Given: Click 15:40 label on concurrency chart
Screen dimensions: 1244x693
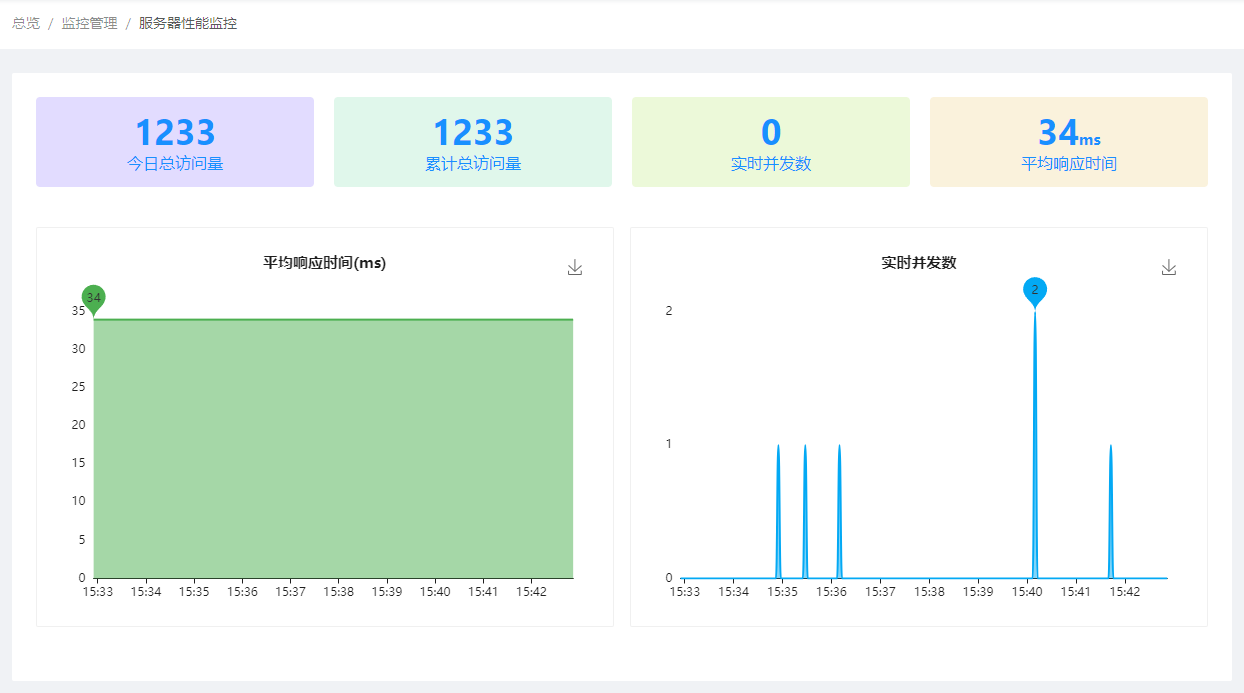Looking at the screenshot, I should (x=1027, y=592).
